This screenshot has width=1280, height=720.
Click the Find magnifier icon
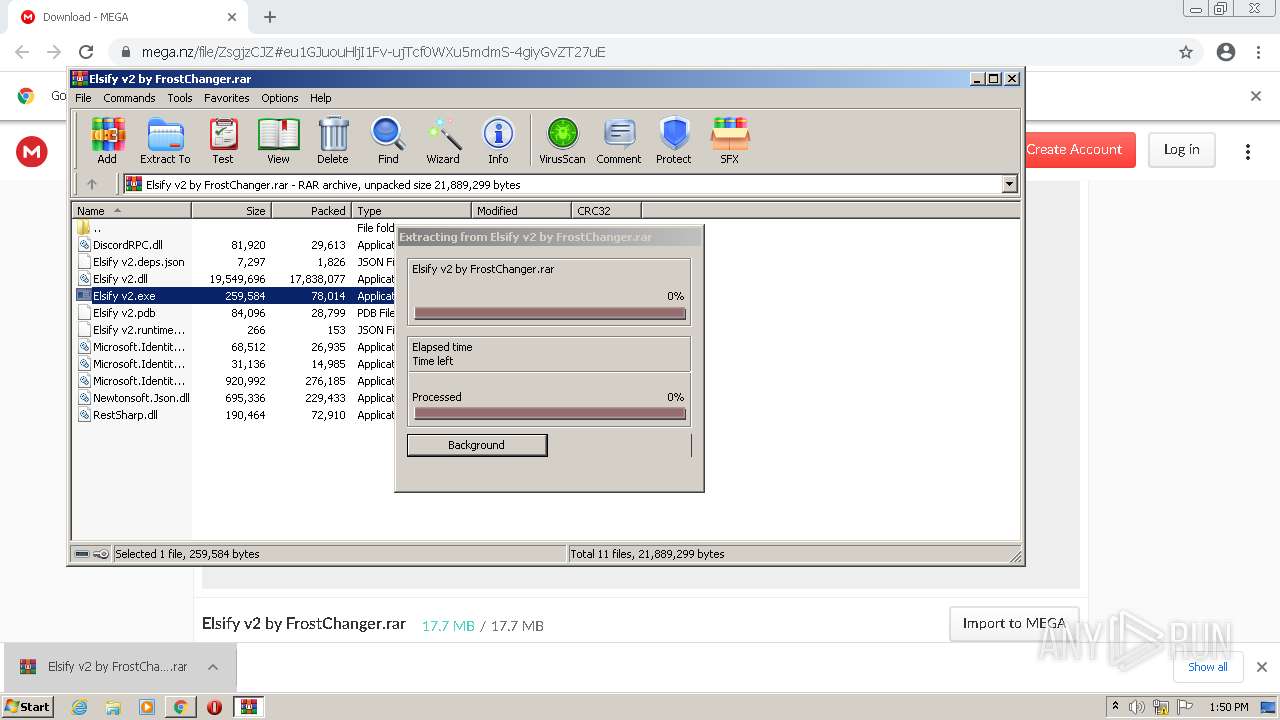point(388,140)
